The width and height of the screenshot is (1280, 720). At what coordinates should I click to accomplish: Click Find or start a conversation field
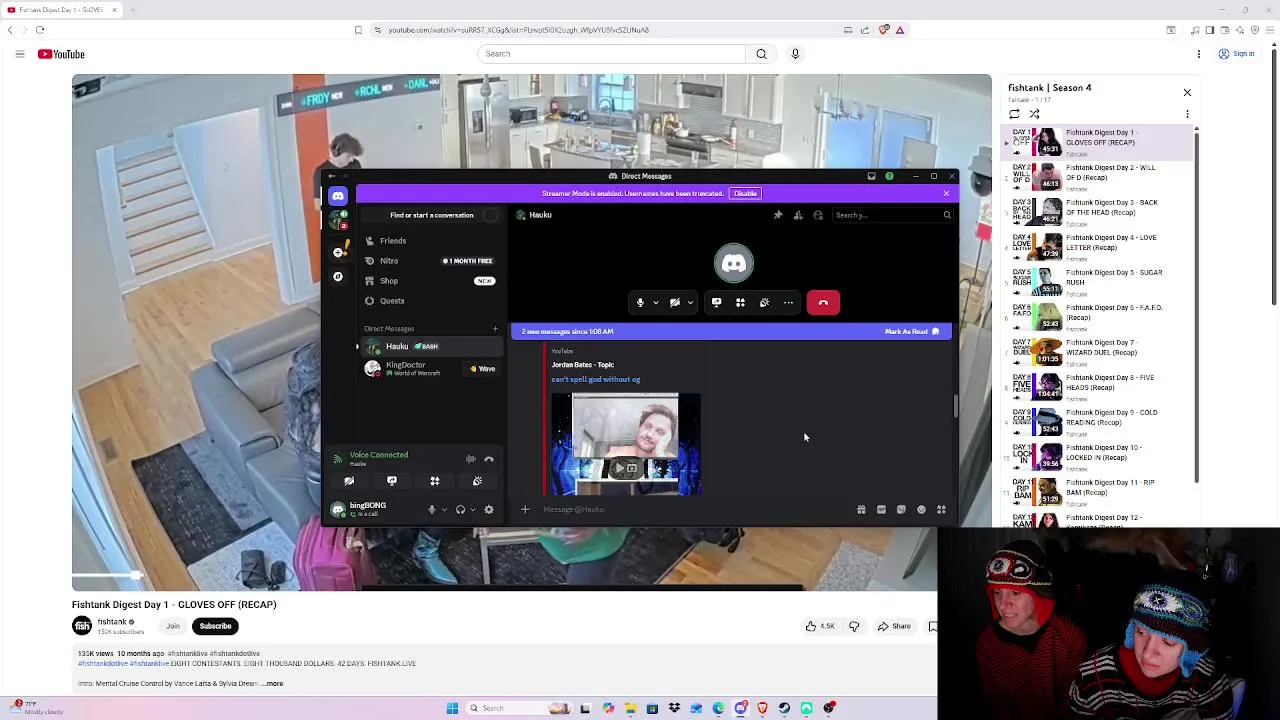point(432,215)
